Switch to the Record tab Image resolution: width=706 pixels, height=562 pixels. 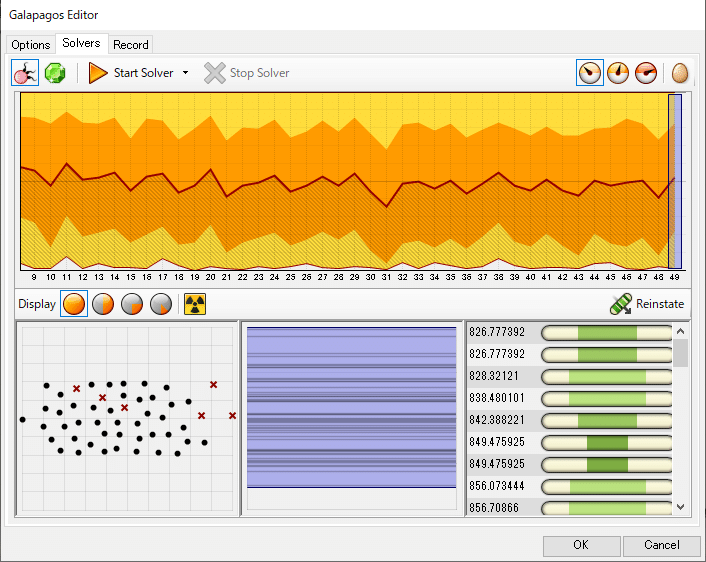click(x=131, y=45)
